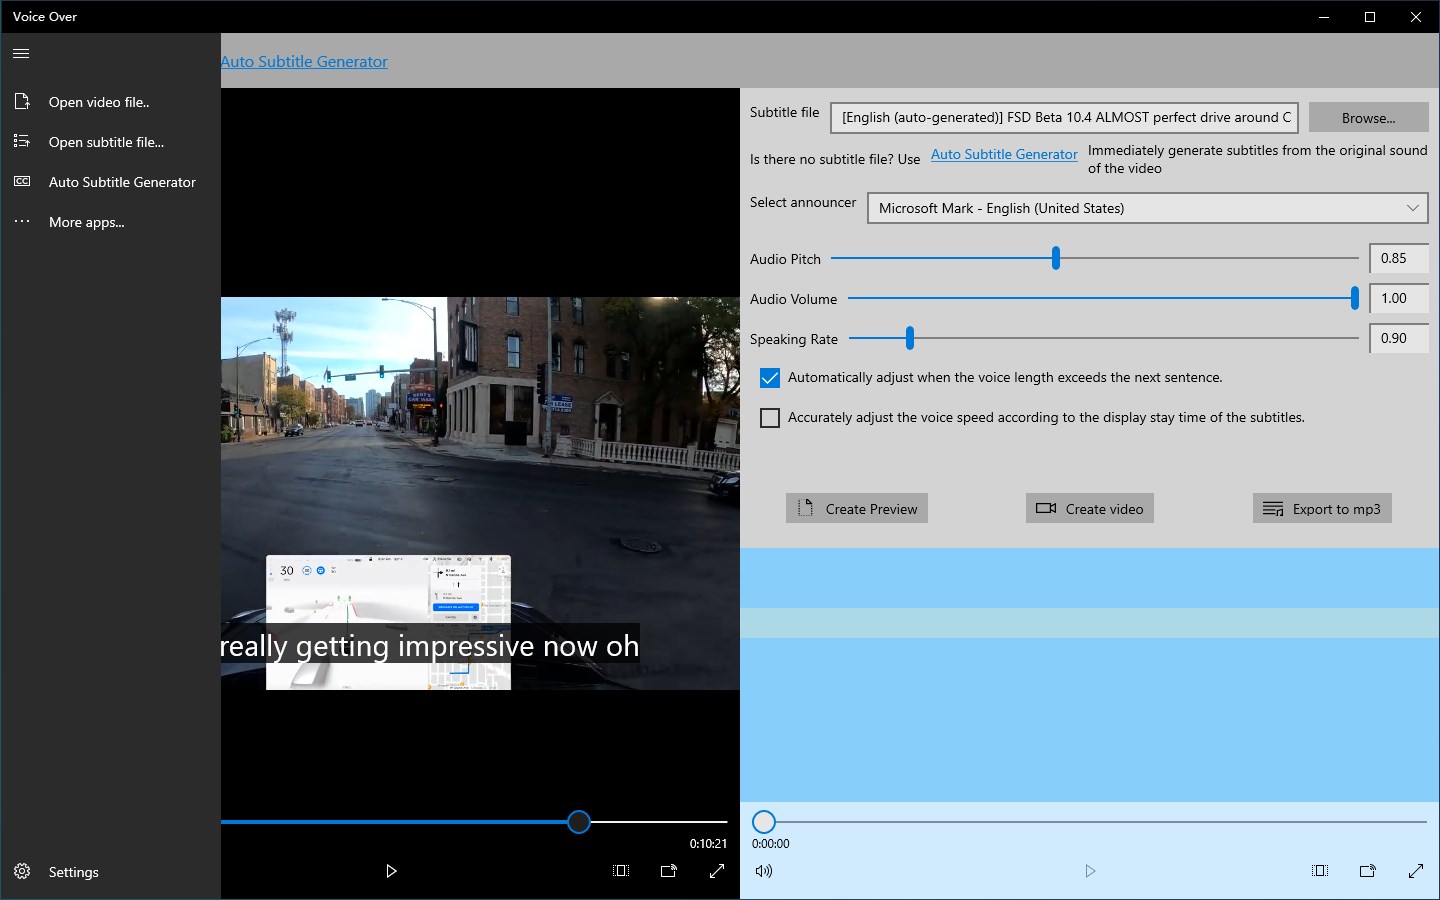Click the Speaking Rate value field
The image size is (1440, 900).
[x=1398, y=338]
